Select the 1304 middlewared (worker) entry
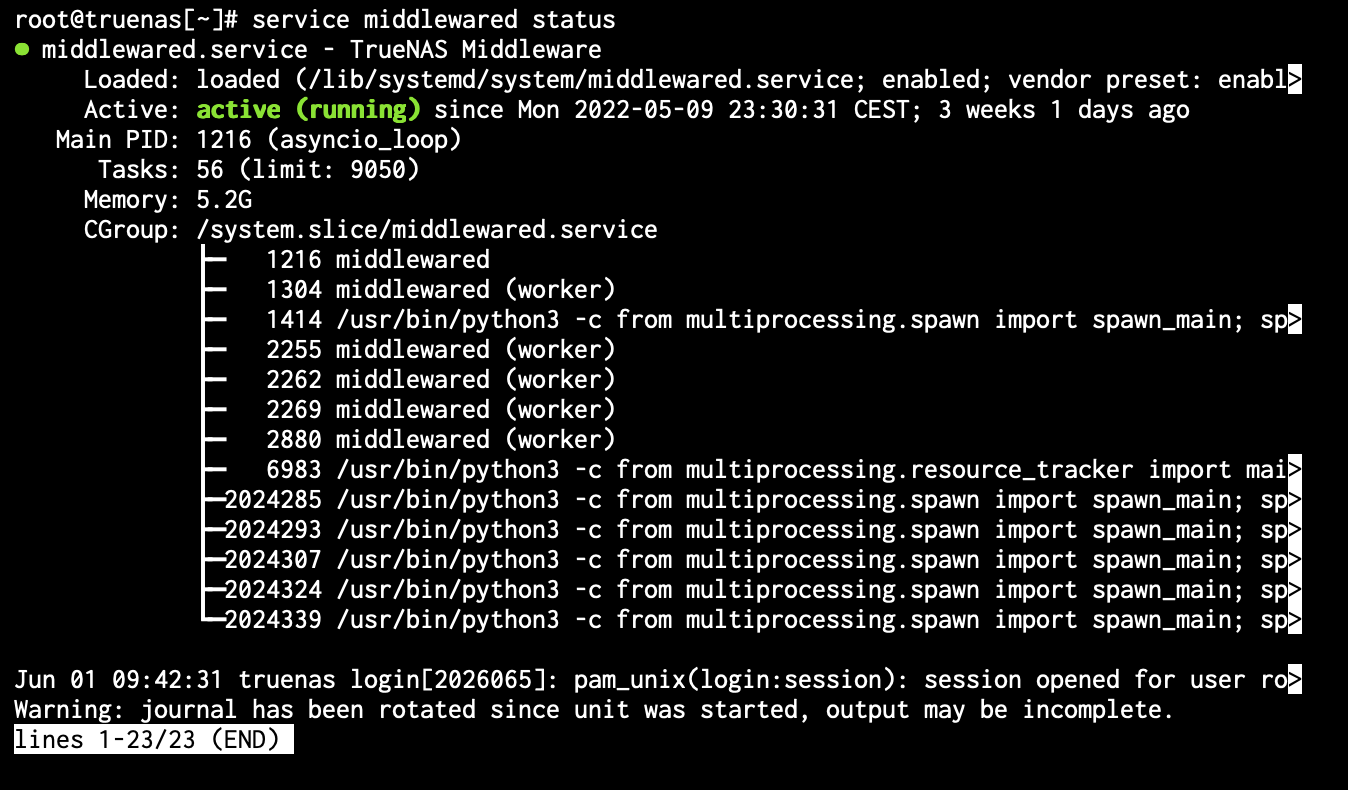 coord(441,290)
